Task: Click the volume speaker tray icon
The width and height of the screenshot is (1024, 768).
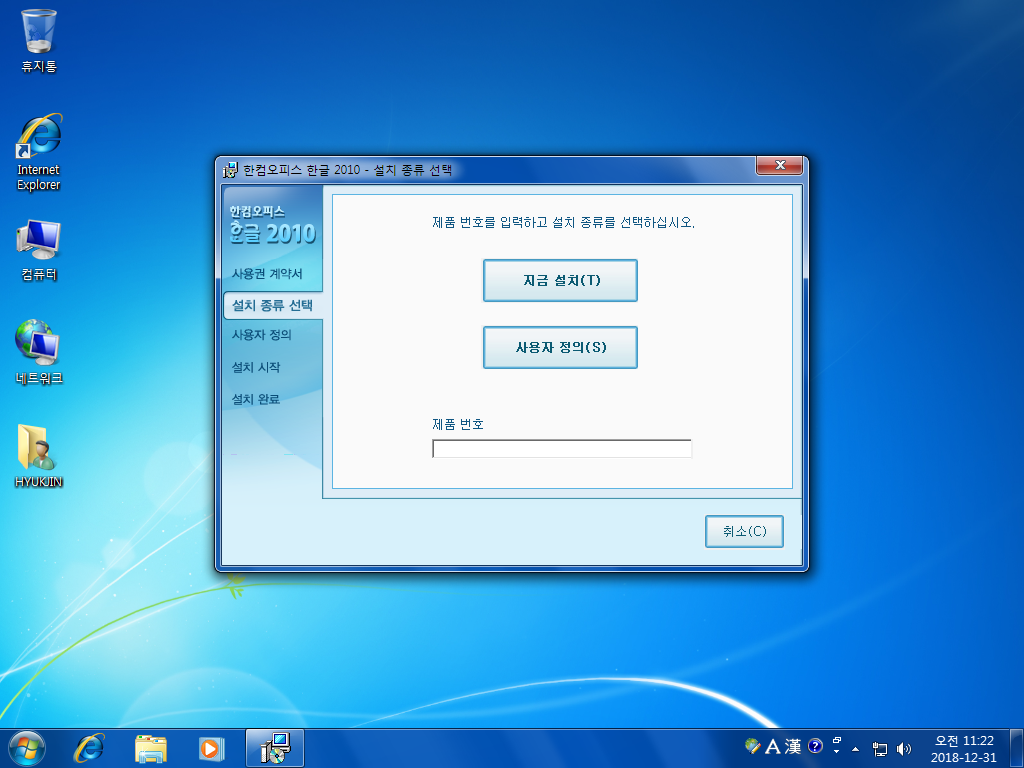Action: point(904,749)
